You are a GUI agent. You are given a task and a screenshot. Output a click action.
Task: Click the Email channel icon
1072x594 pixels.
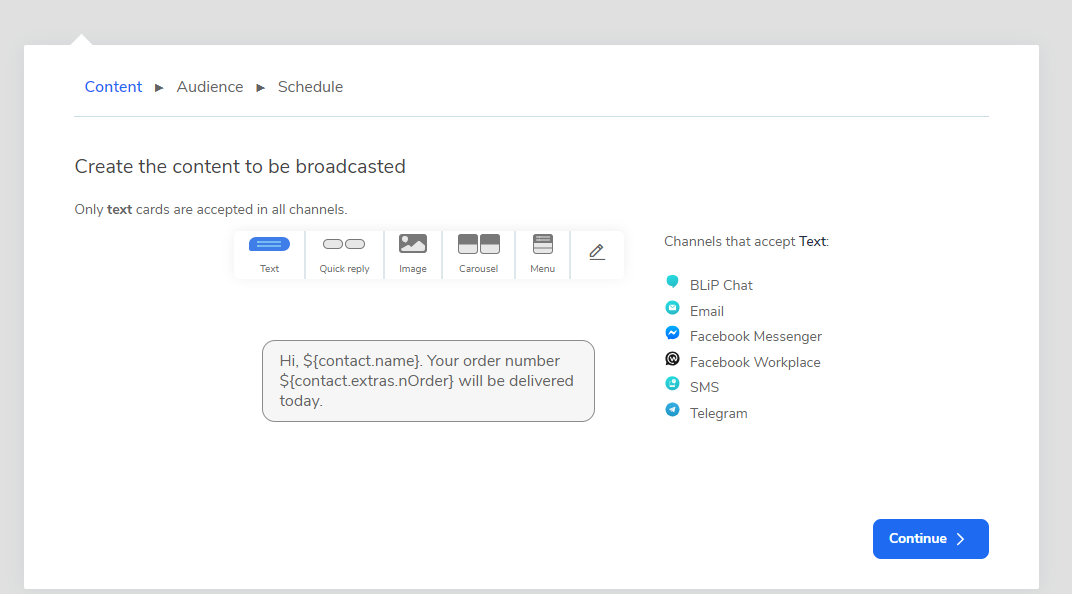point(673,309)
